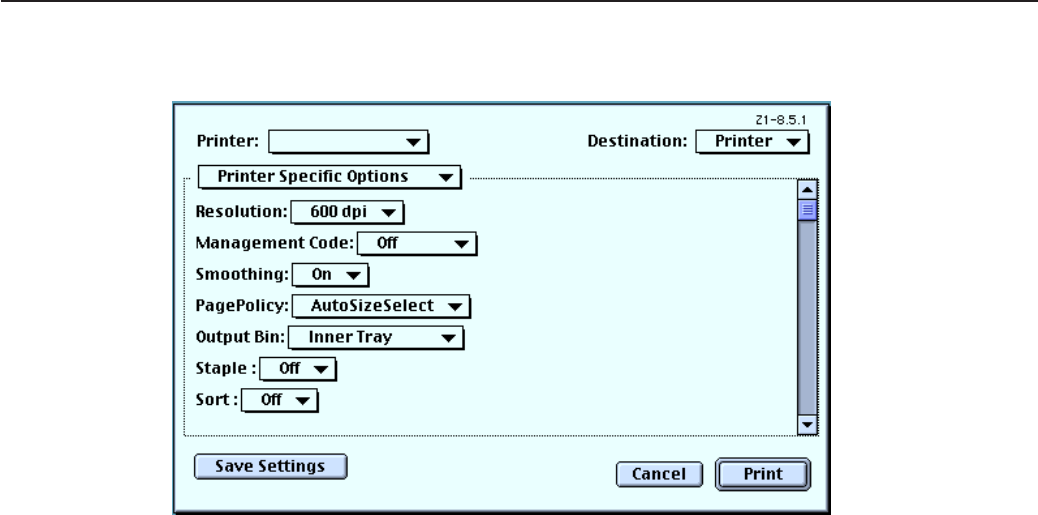Click the scroll down arrow
The width and height of the screenshot is (1038, 515).
point(806,425)
